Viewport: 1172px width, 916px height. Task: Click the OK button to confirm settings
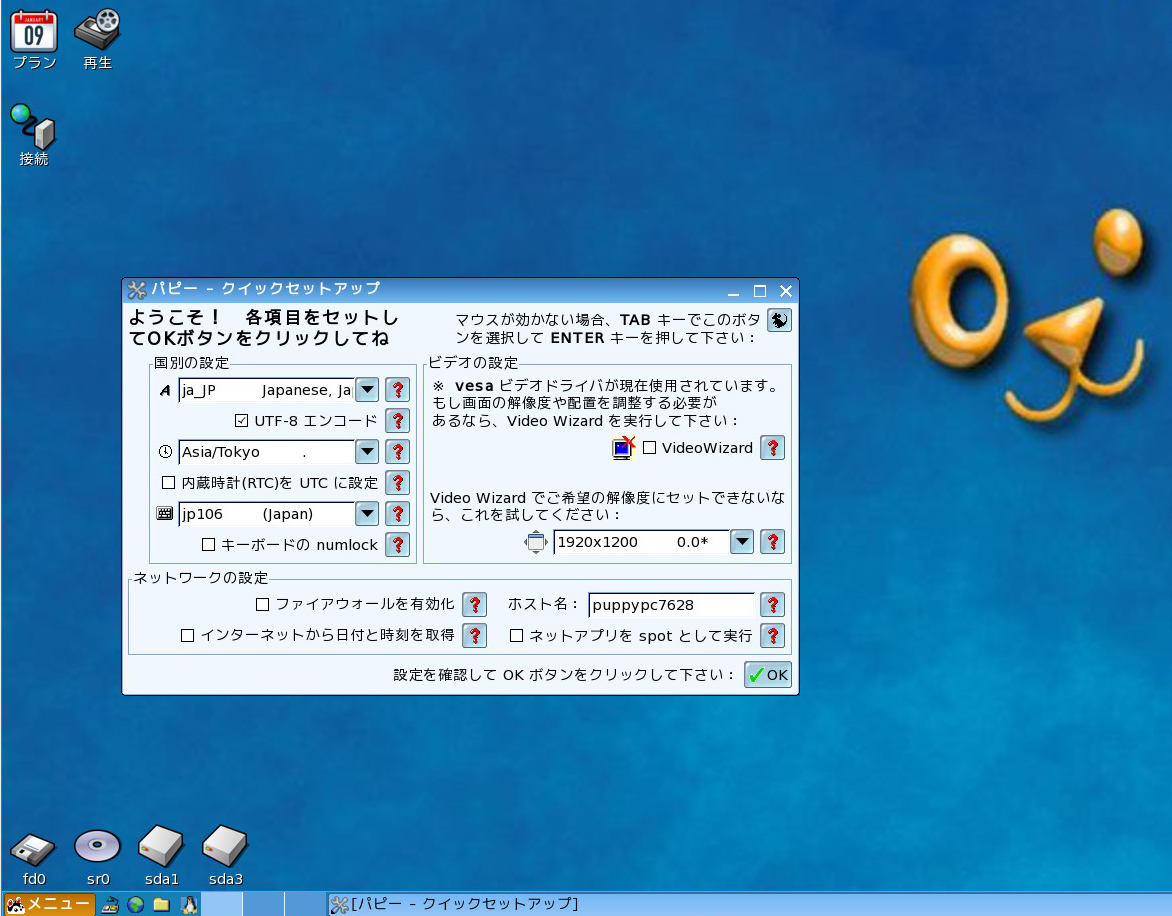(x=768, y=675)
